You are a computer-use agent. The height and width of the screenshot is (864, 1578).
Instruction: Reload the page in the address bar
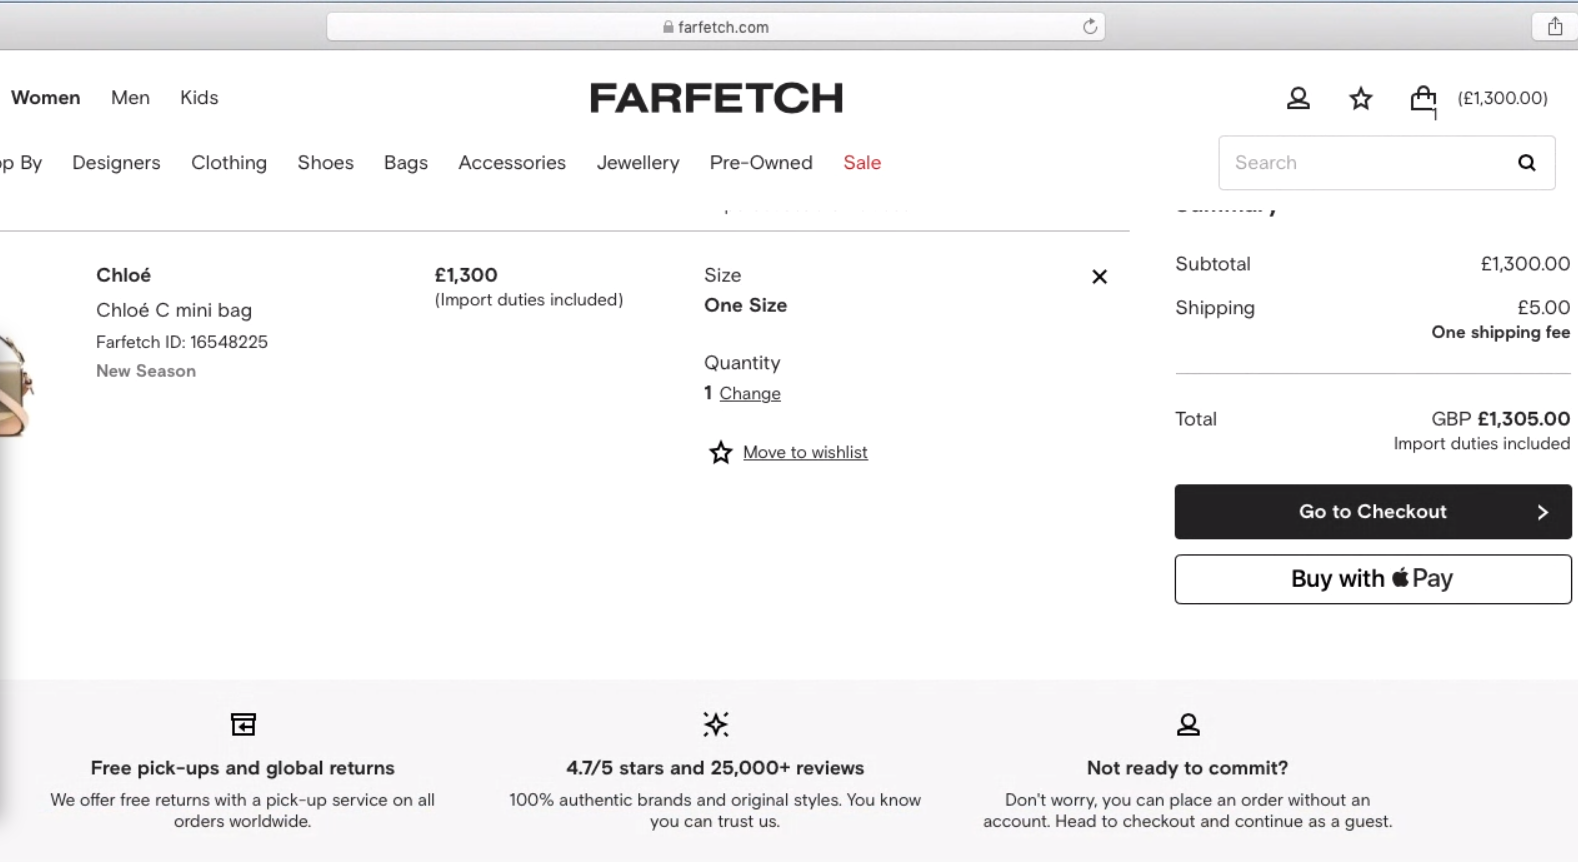point(1090,27)
